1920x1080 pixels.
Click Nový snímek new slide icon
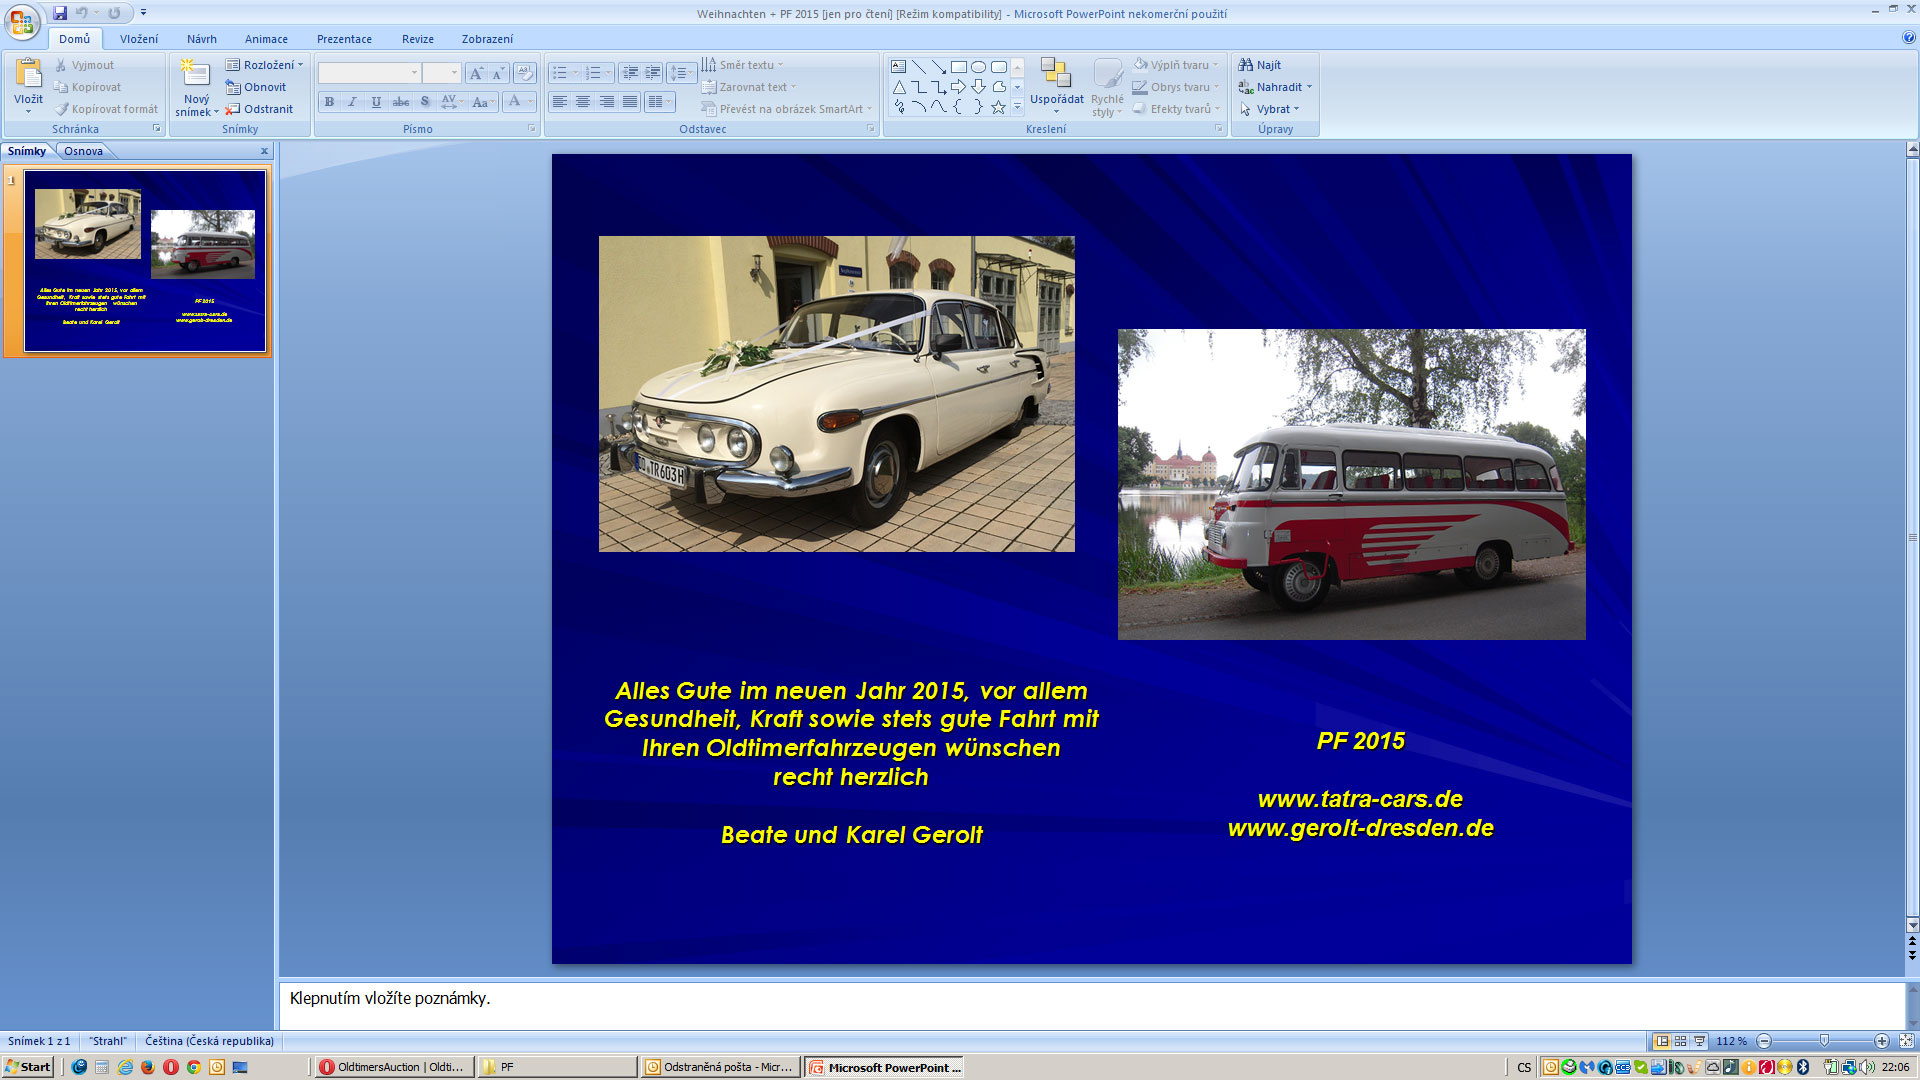pyautogui.click(x=196, y=74)
